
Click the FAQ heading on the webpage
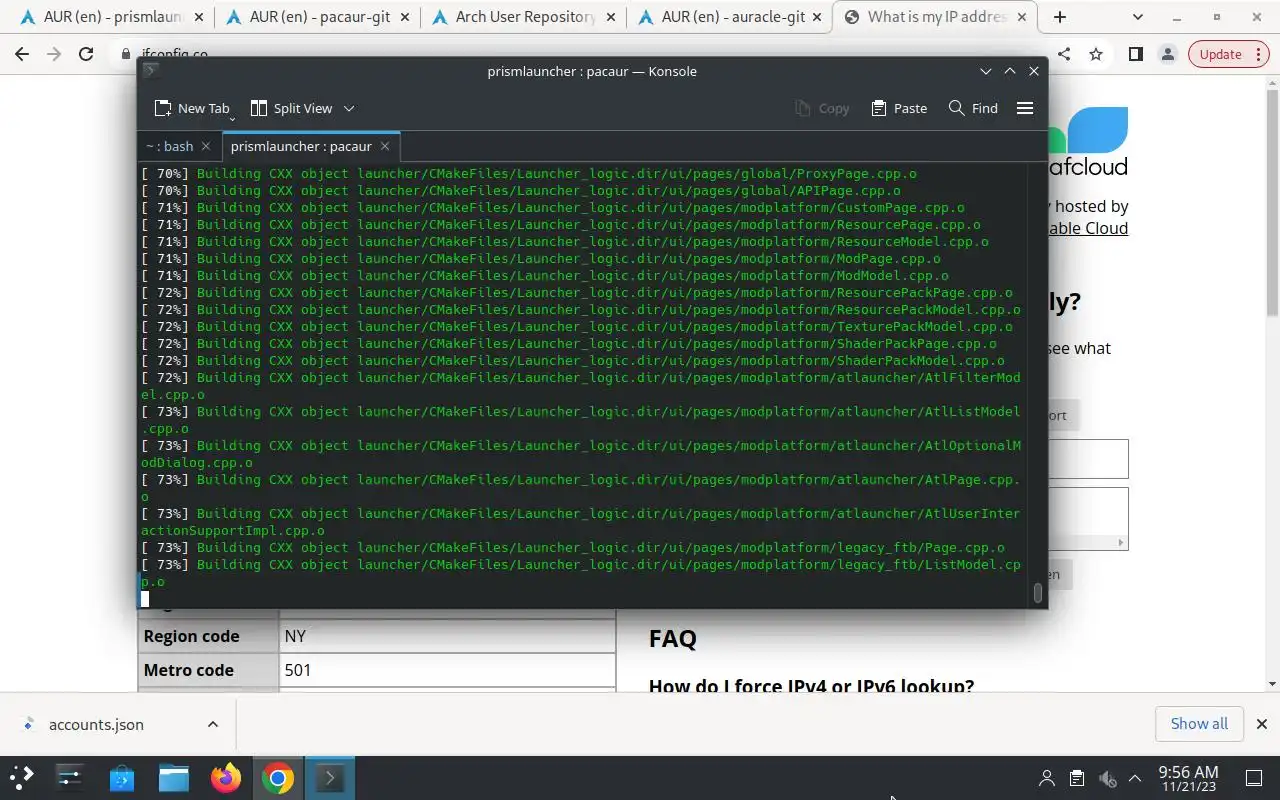click(x=673, y=638)
